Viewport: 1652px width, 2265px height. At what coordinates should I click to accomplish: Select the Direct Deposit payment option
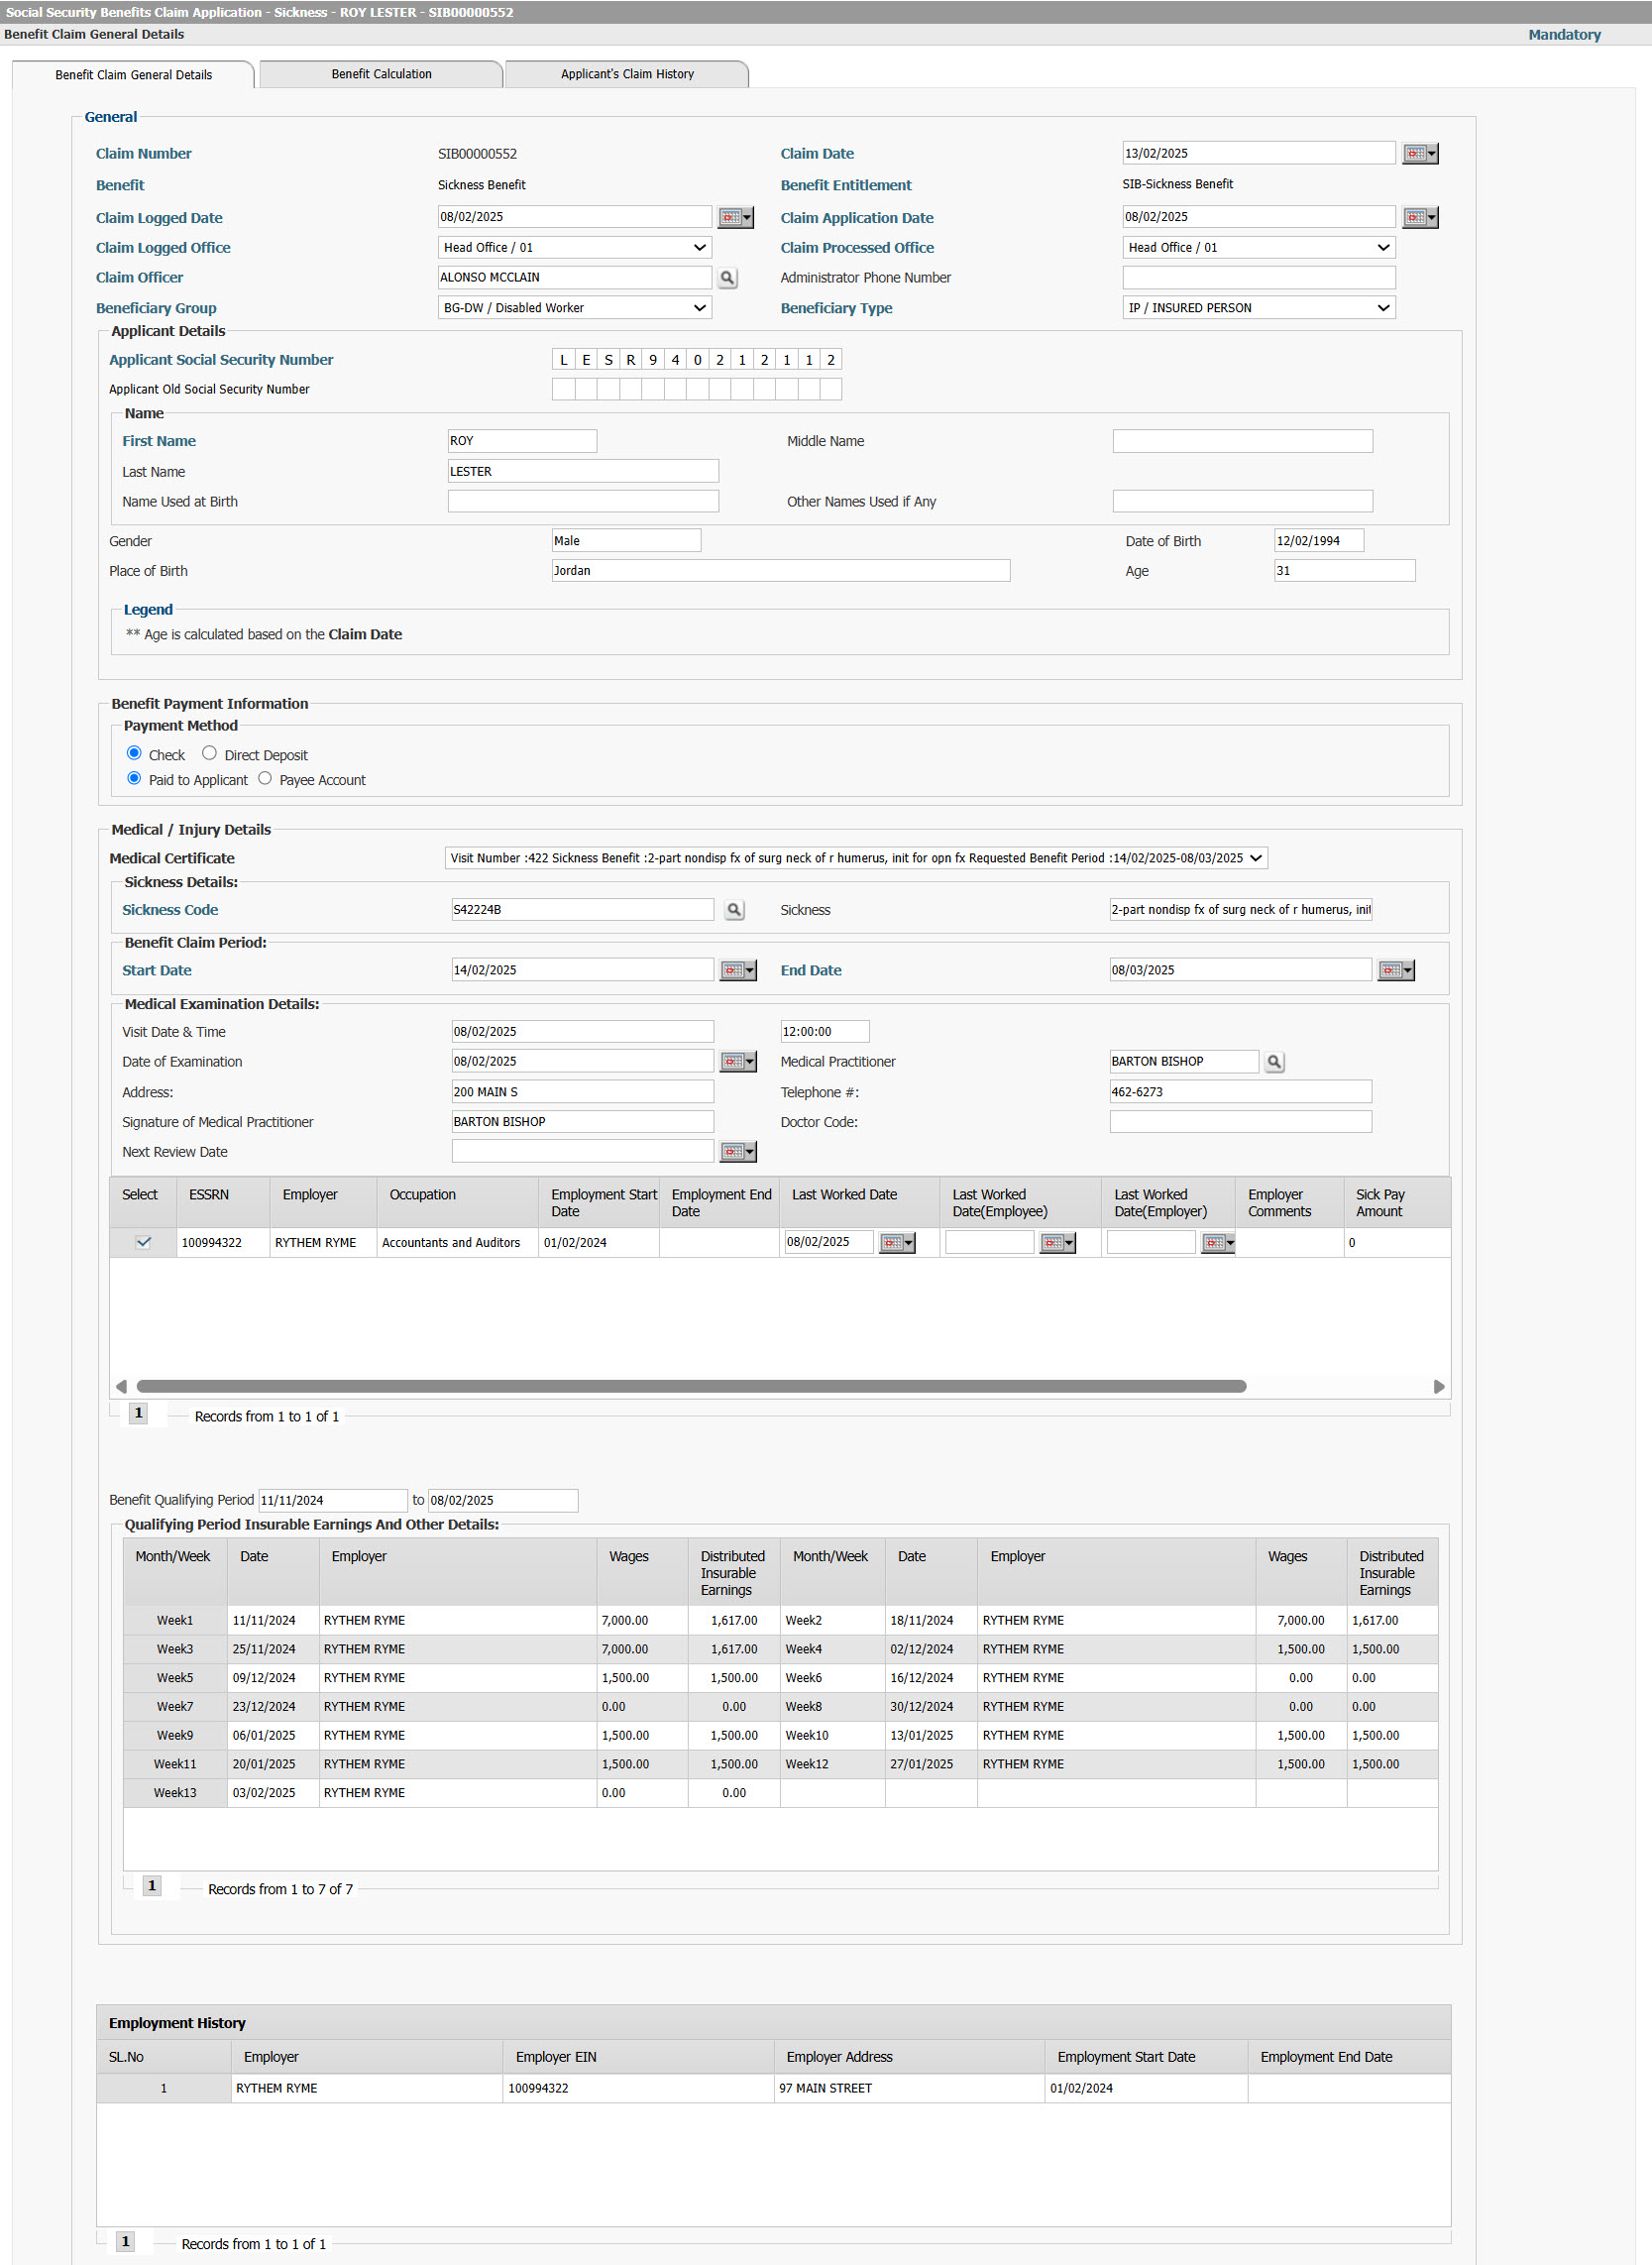click(209, 753)
